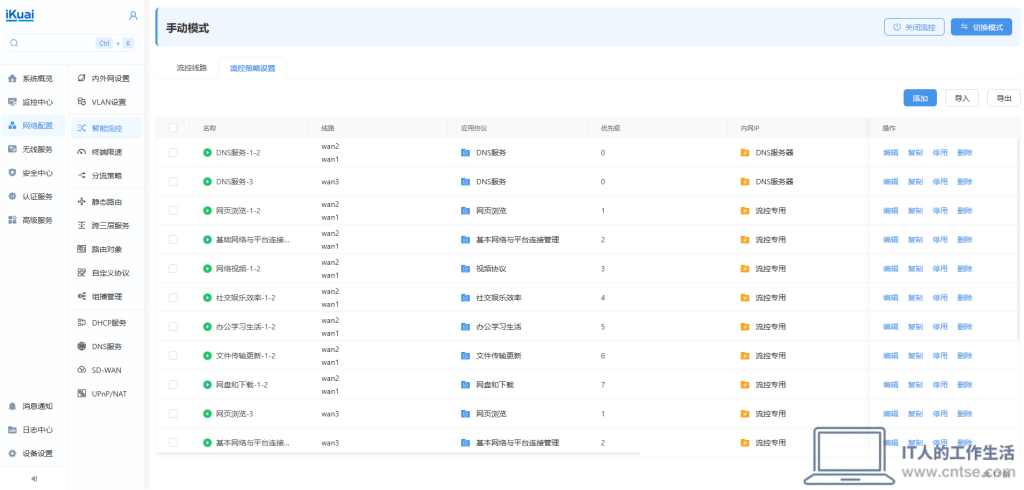Image resolution: width=1024 pixels, height=490 pixels.
Task: Click the 切换模式 button
Action: [982, 27]
